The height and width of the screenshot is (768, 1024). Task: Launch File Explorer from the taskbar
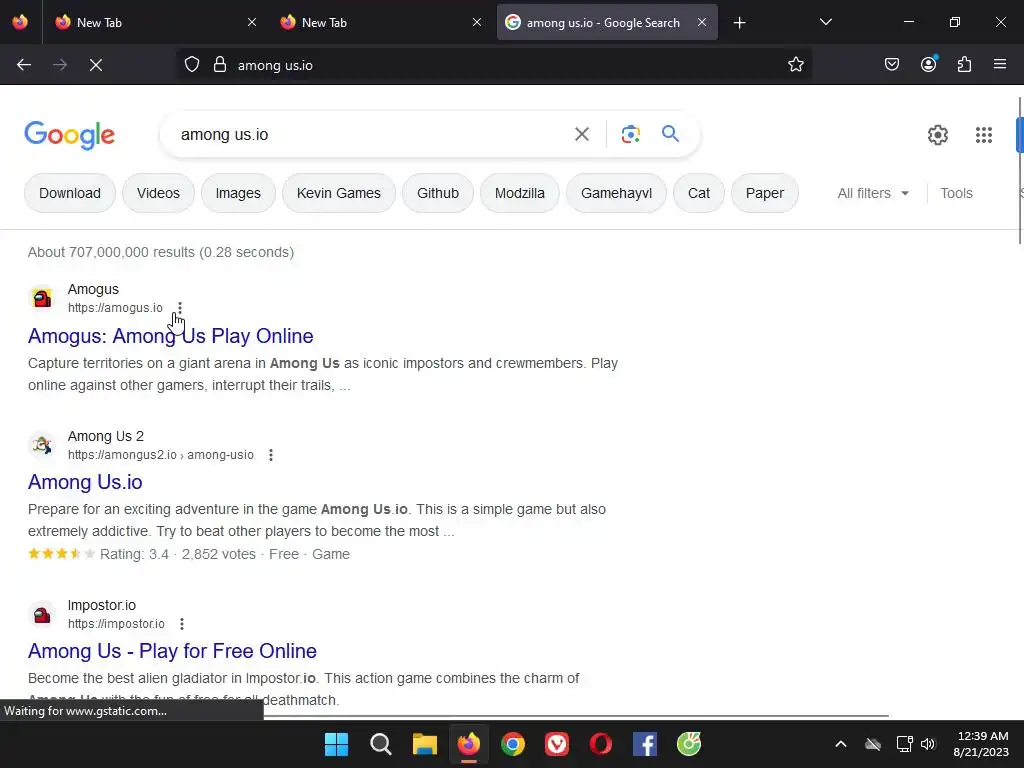pyautogui.click(x=424, y=744)
